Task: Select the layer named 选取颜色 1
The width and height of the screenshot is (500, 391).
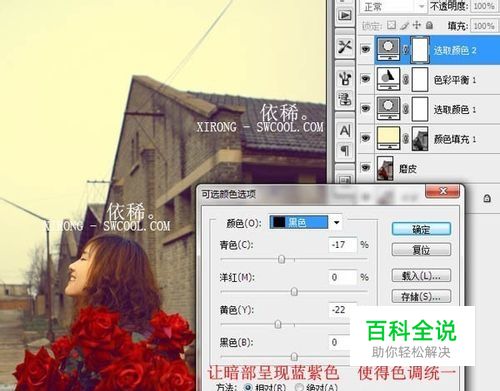Action: point(455,109)
